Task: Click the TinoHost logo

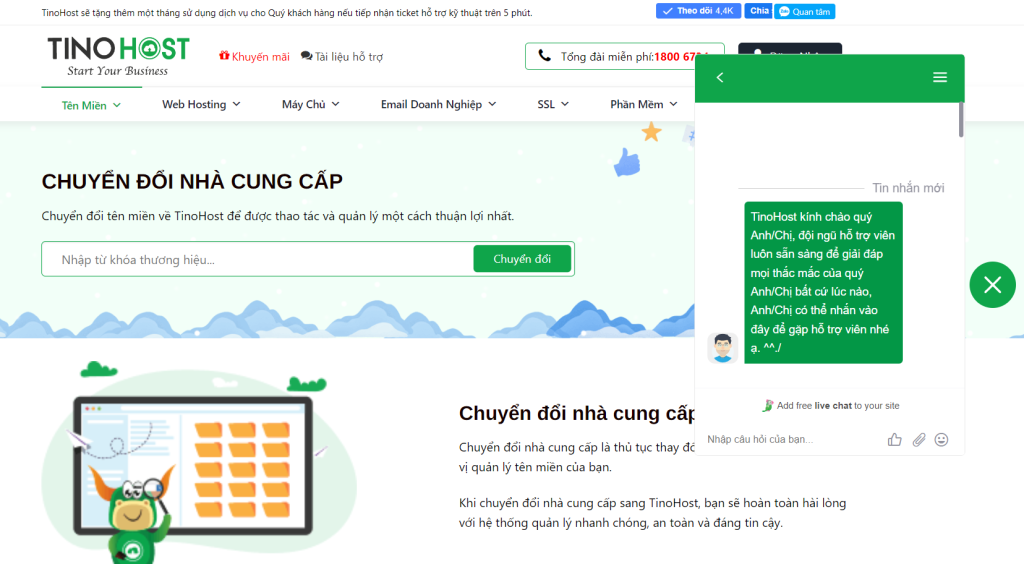Action: point(118,57)
